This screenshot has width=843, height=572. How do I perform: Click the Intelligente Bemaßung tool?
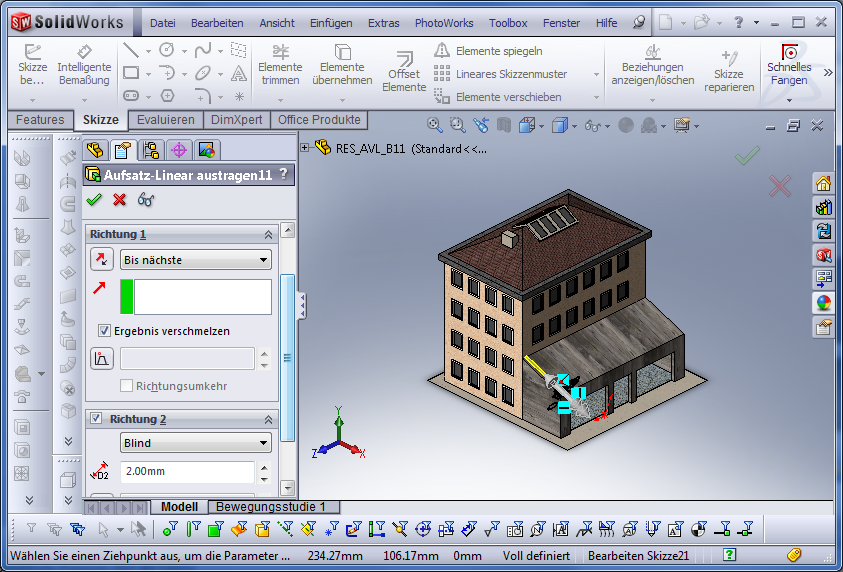pyautogui.click(x=84, y=66)
